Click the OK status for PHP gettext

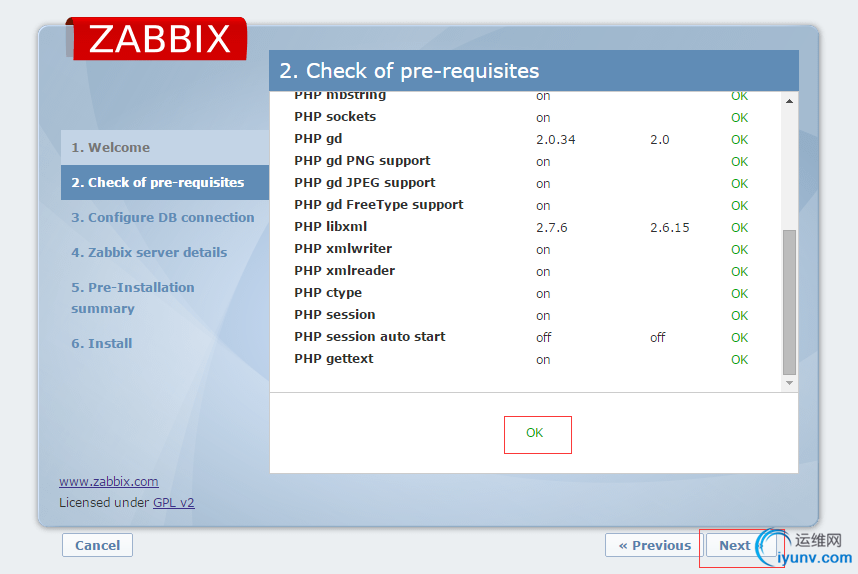point(739,360)
